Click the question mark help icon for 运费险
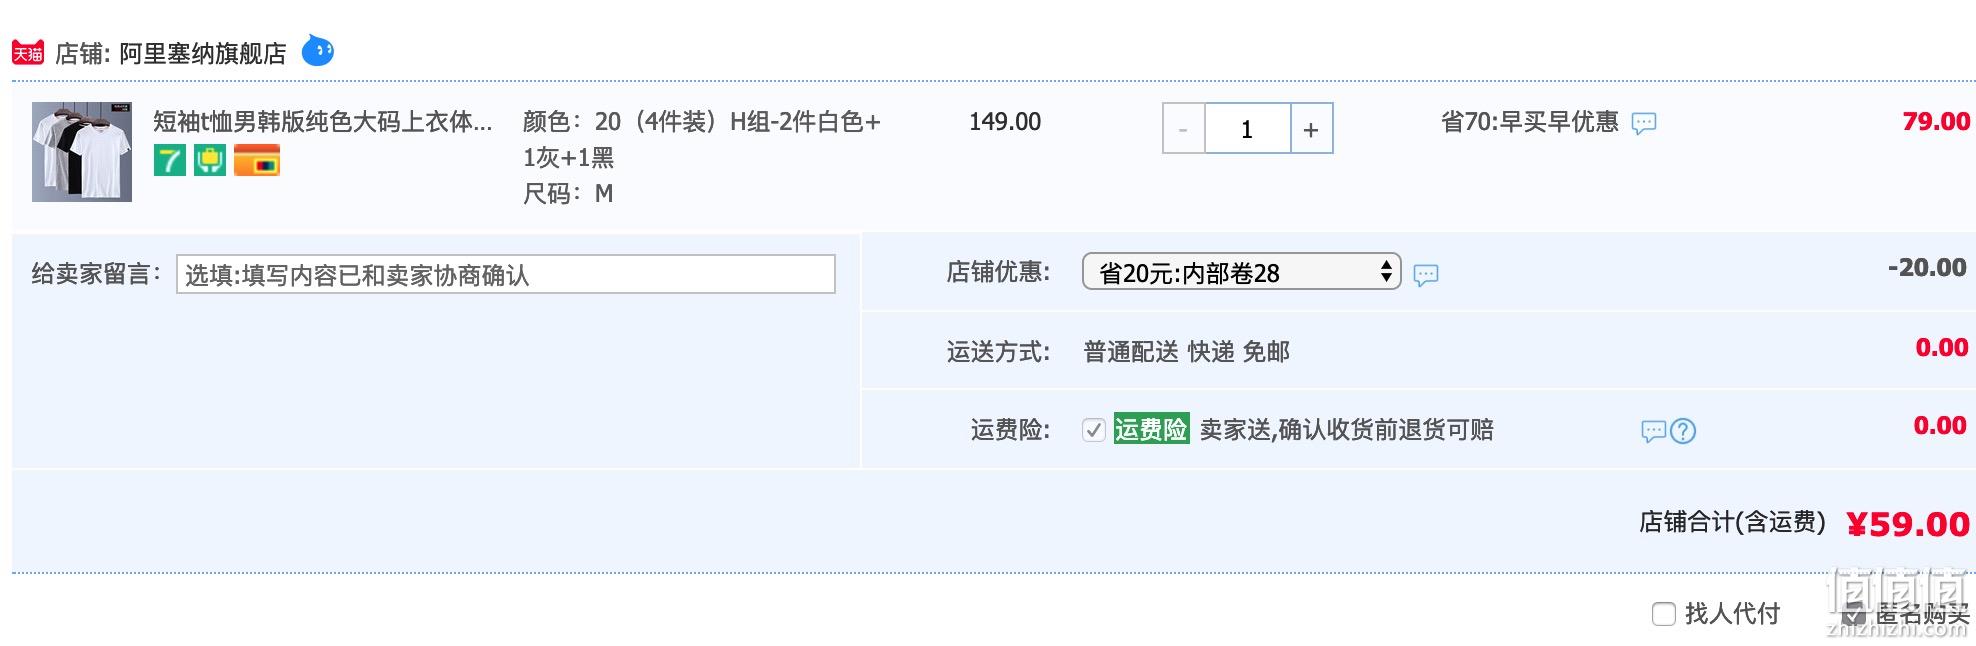 pyautogui.click(x=1683, y=431)
